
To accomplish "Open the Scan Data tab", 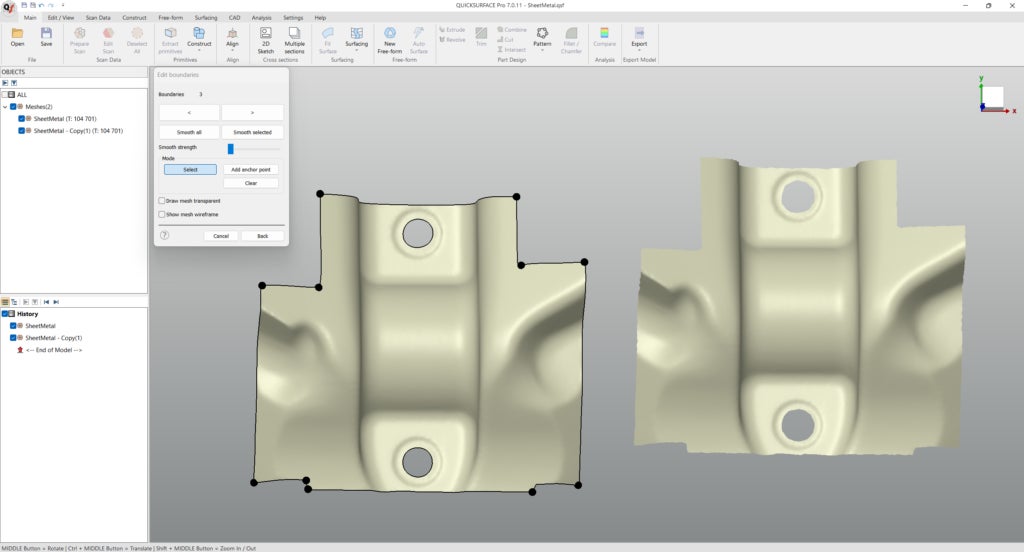I will (98, 18).
